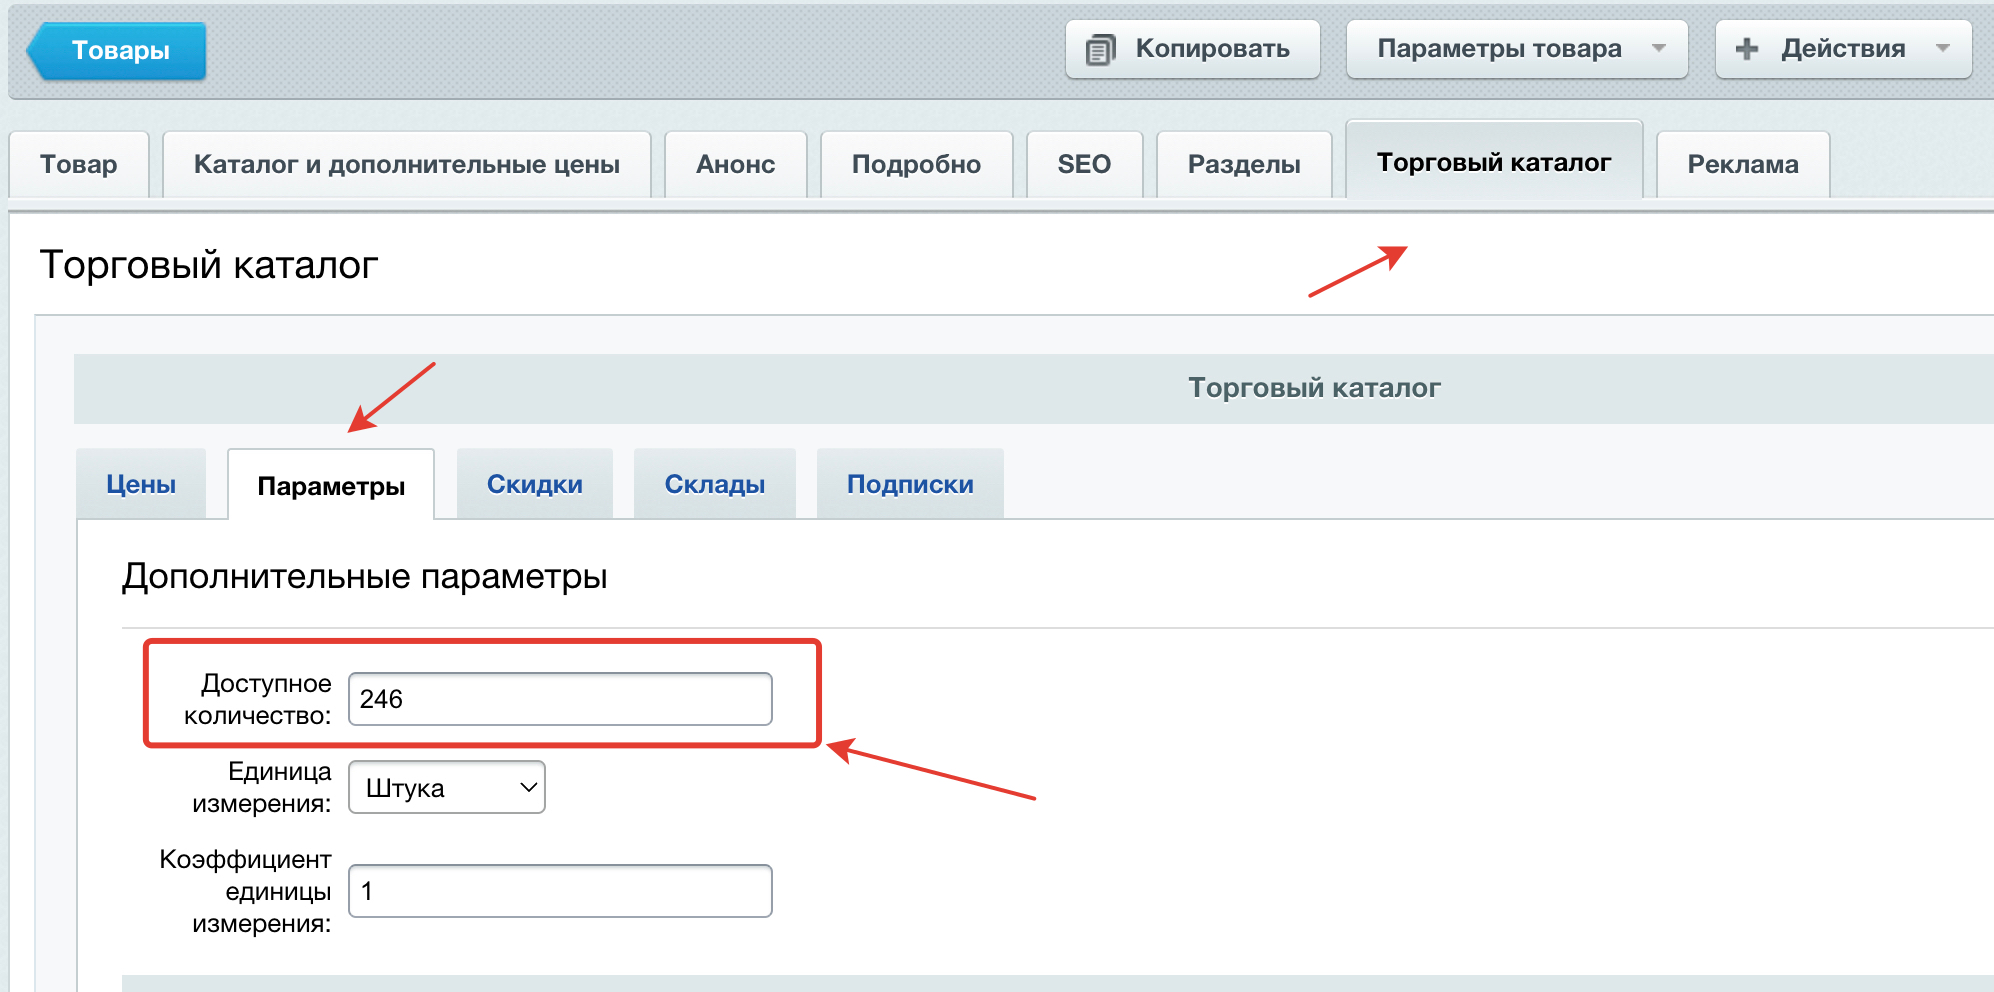Image resolution: width=1994 pixels, height=992 pixels.
Task: Select the SEO tab
Action: [x=1085, y=164]
